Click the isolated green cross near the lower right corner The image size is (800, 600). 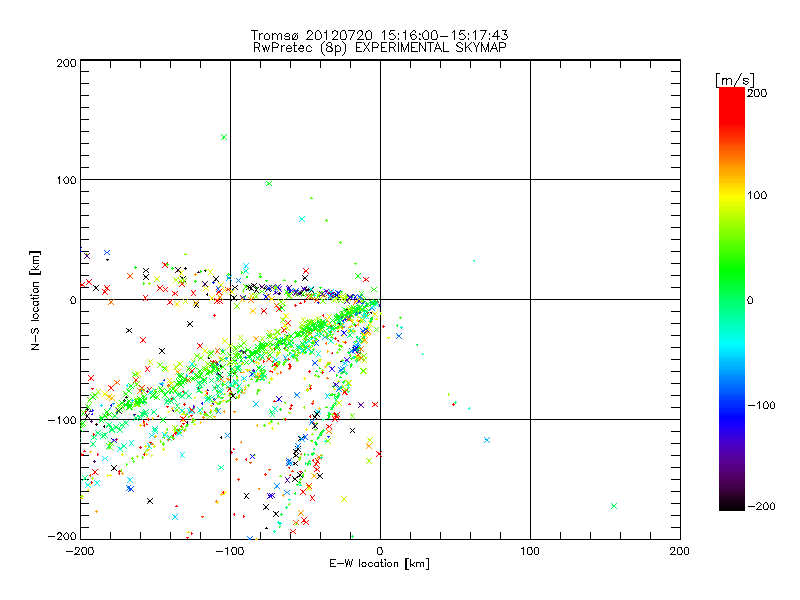(x=614, y=506)
